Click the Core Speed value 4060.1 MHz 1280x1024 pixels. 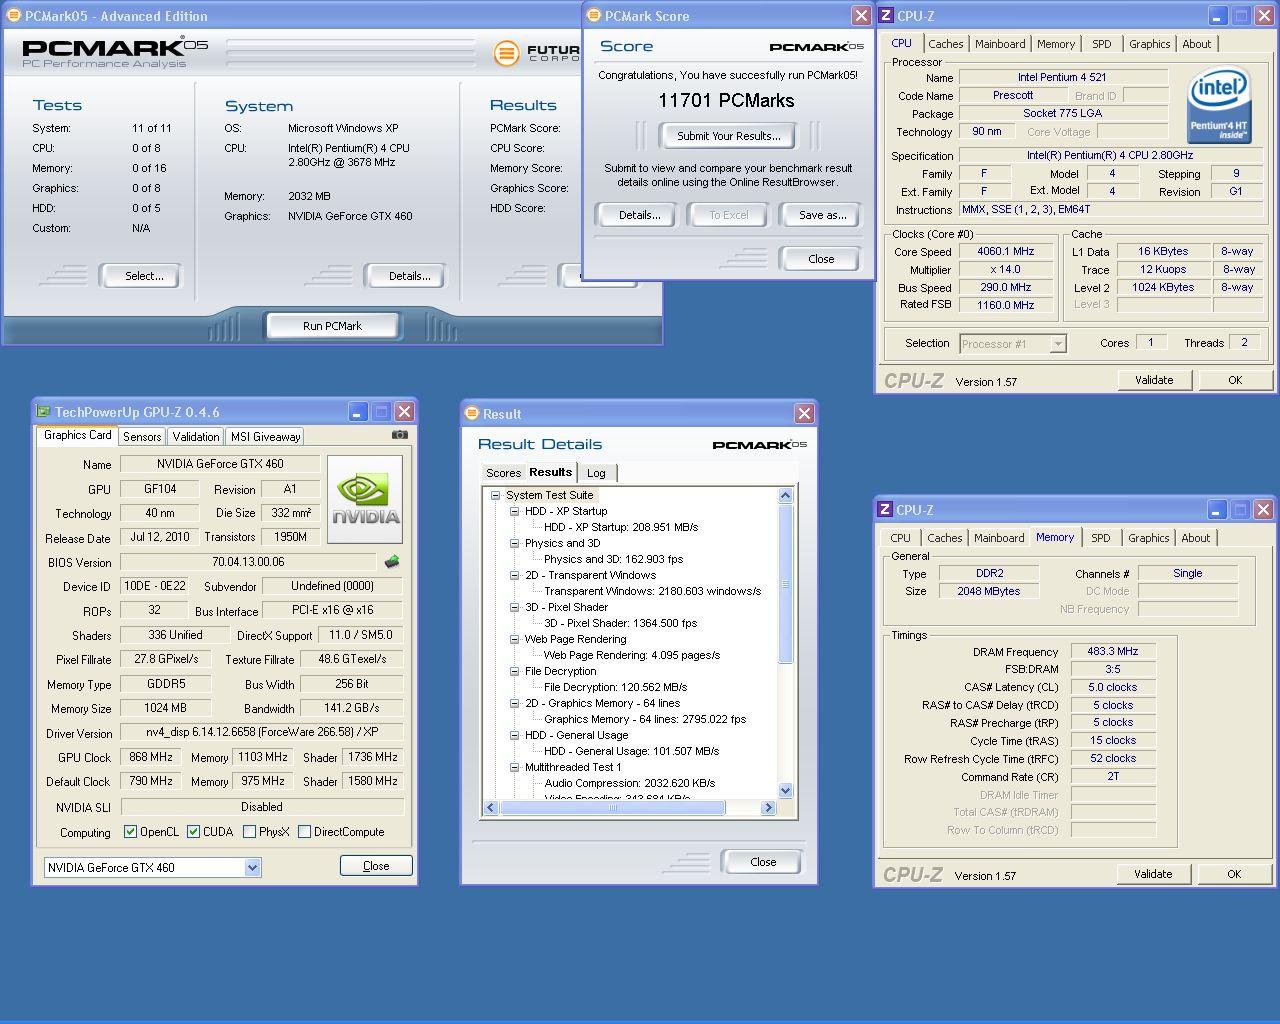click(x=1005, y=252)
